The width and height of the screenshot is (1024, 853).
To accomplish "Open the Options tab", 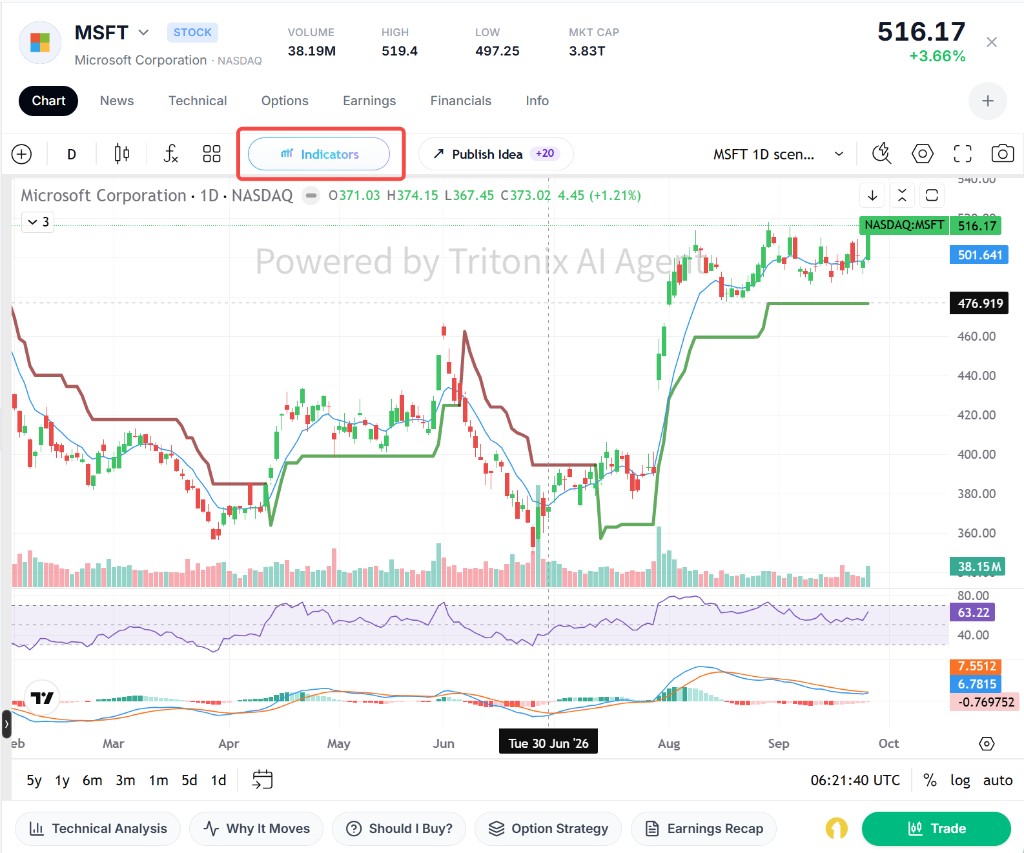I will (285, 101).
